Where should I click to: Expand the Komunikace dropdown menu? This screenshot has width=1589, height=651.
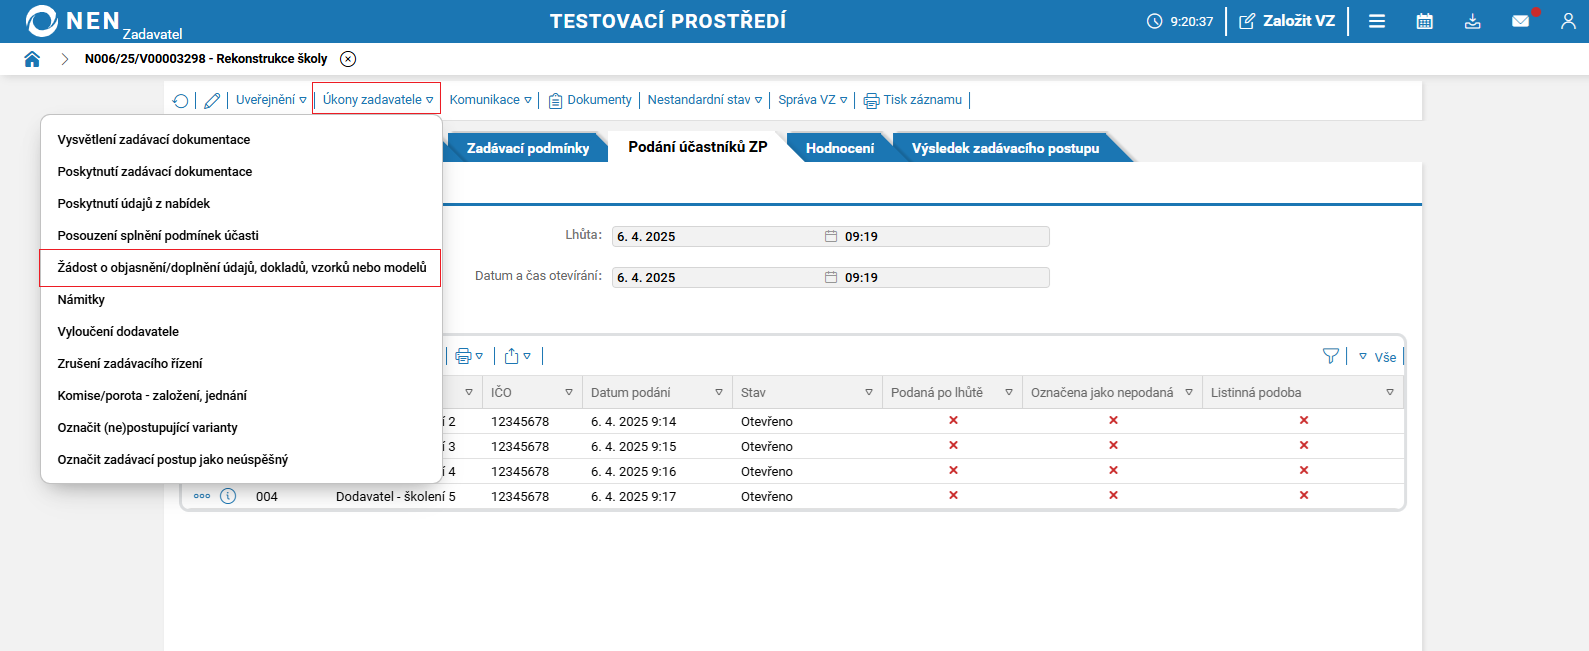(x=490, y=100)
